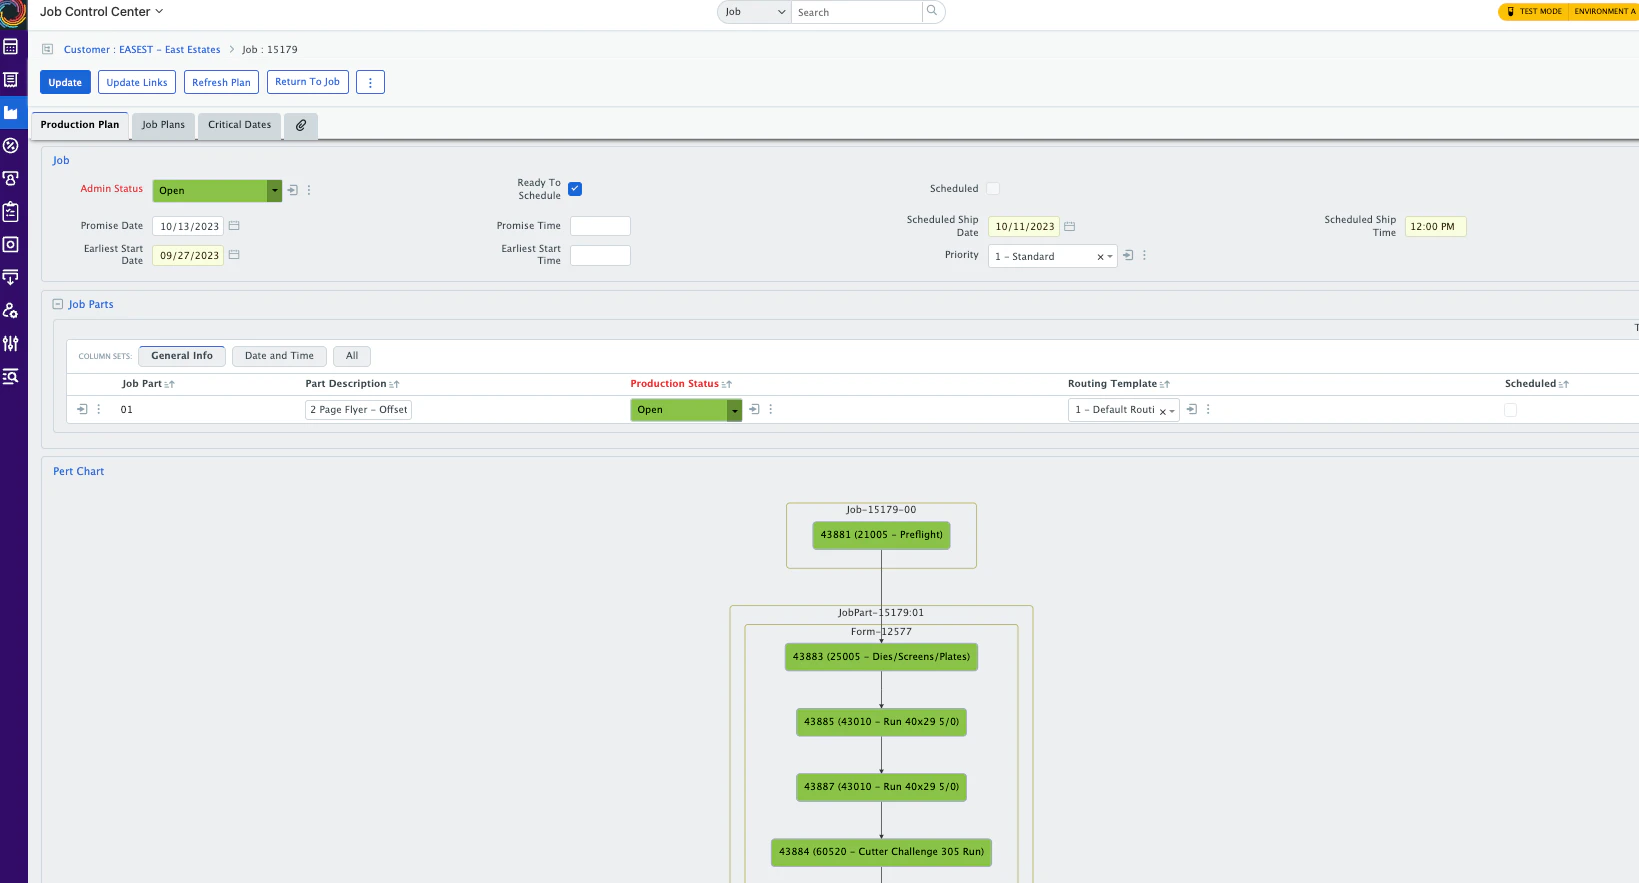Open the Earliest Start Date calendar picker
Screen dimensions: 1639x883
234,255
